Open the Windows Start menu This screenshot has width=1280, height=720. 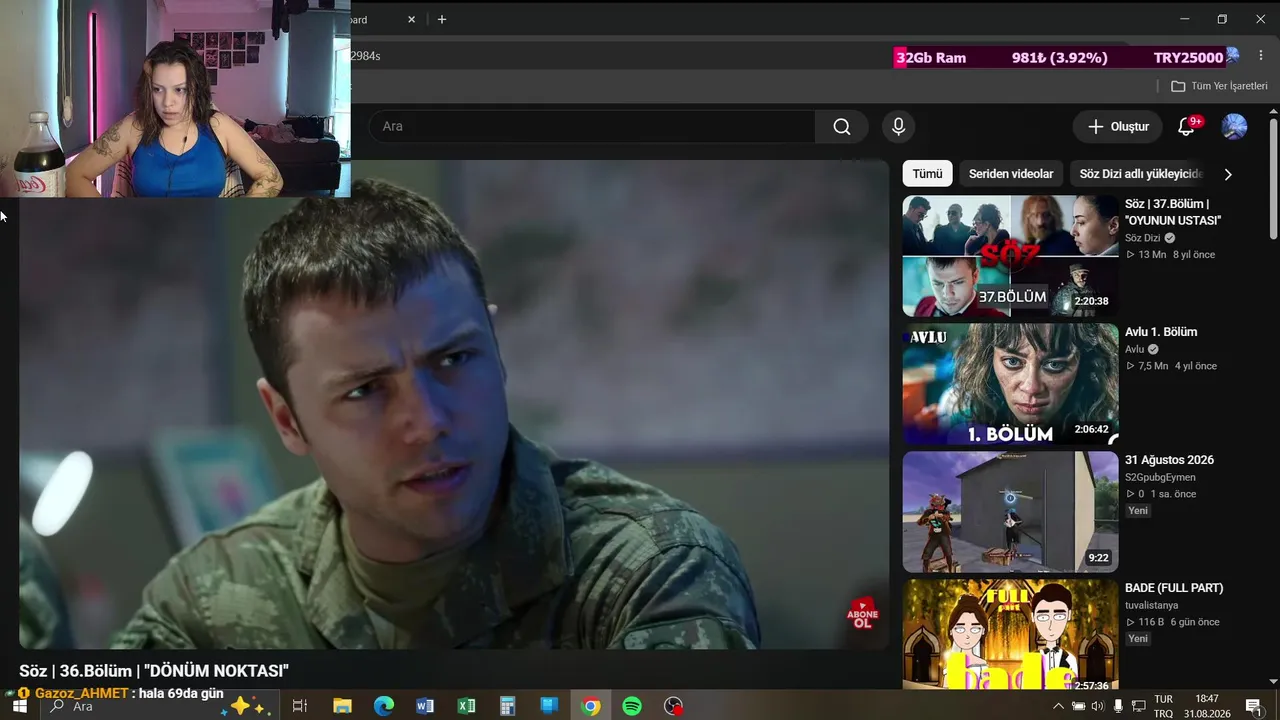[x=19, y=706]
